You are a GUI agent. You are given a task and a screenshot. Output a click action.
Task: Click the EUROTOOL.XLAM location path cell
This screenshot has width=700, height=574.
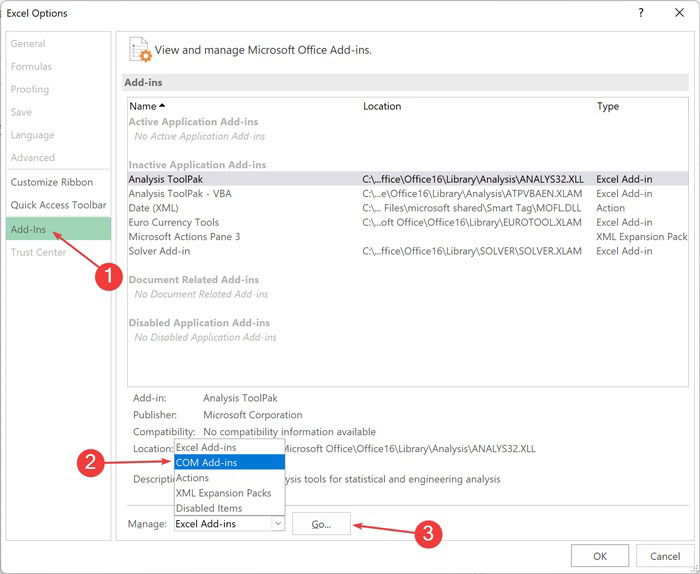click(x=472, y=222)
